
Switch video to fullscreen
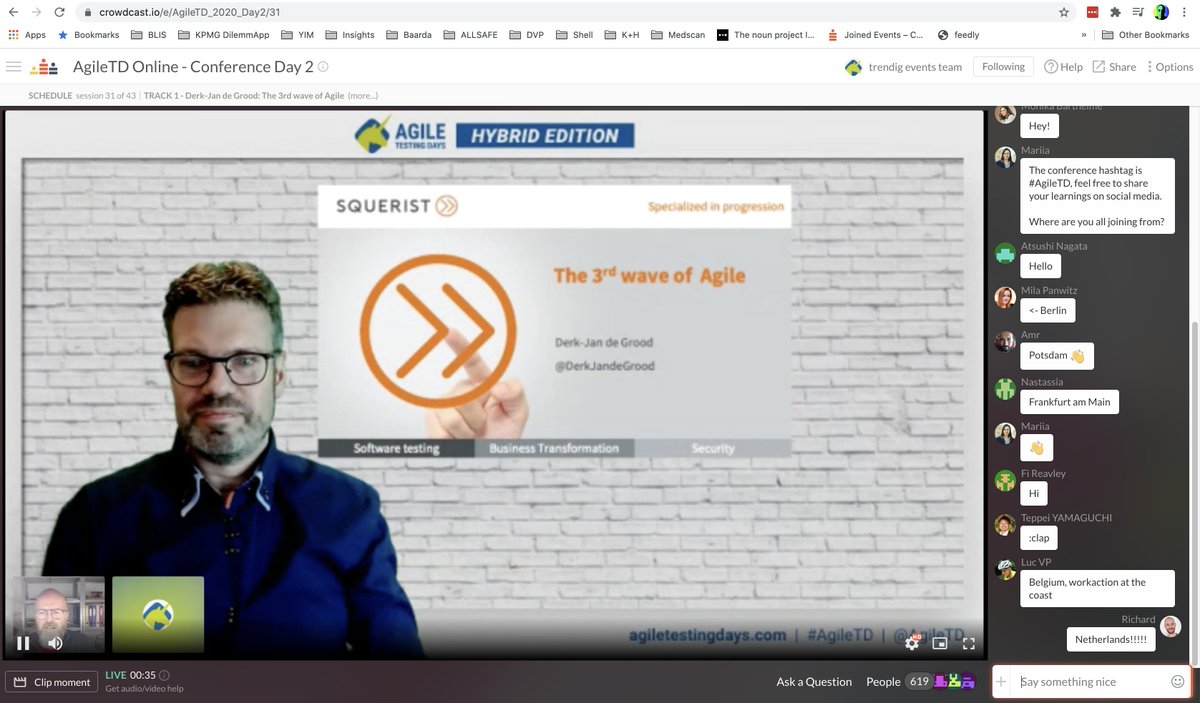[x=968, y=643]
